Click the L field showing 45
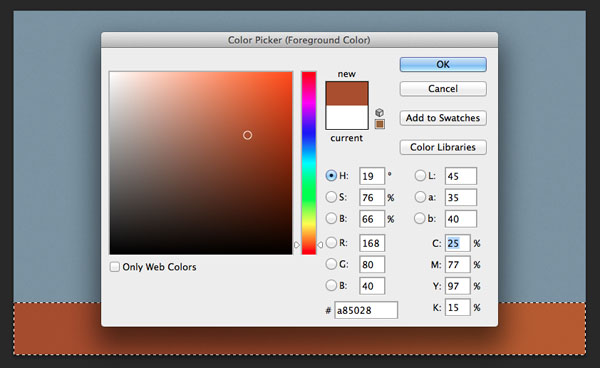Screen dimensions: 600x368 [461, 176]
